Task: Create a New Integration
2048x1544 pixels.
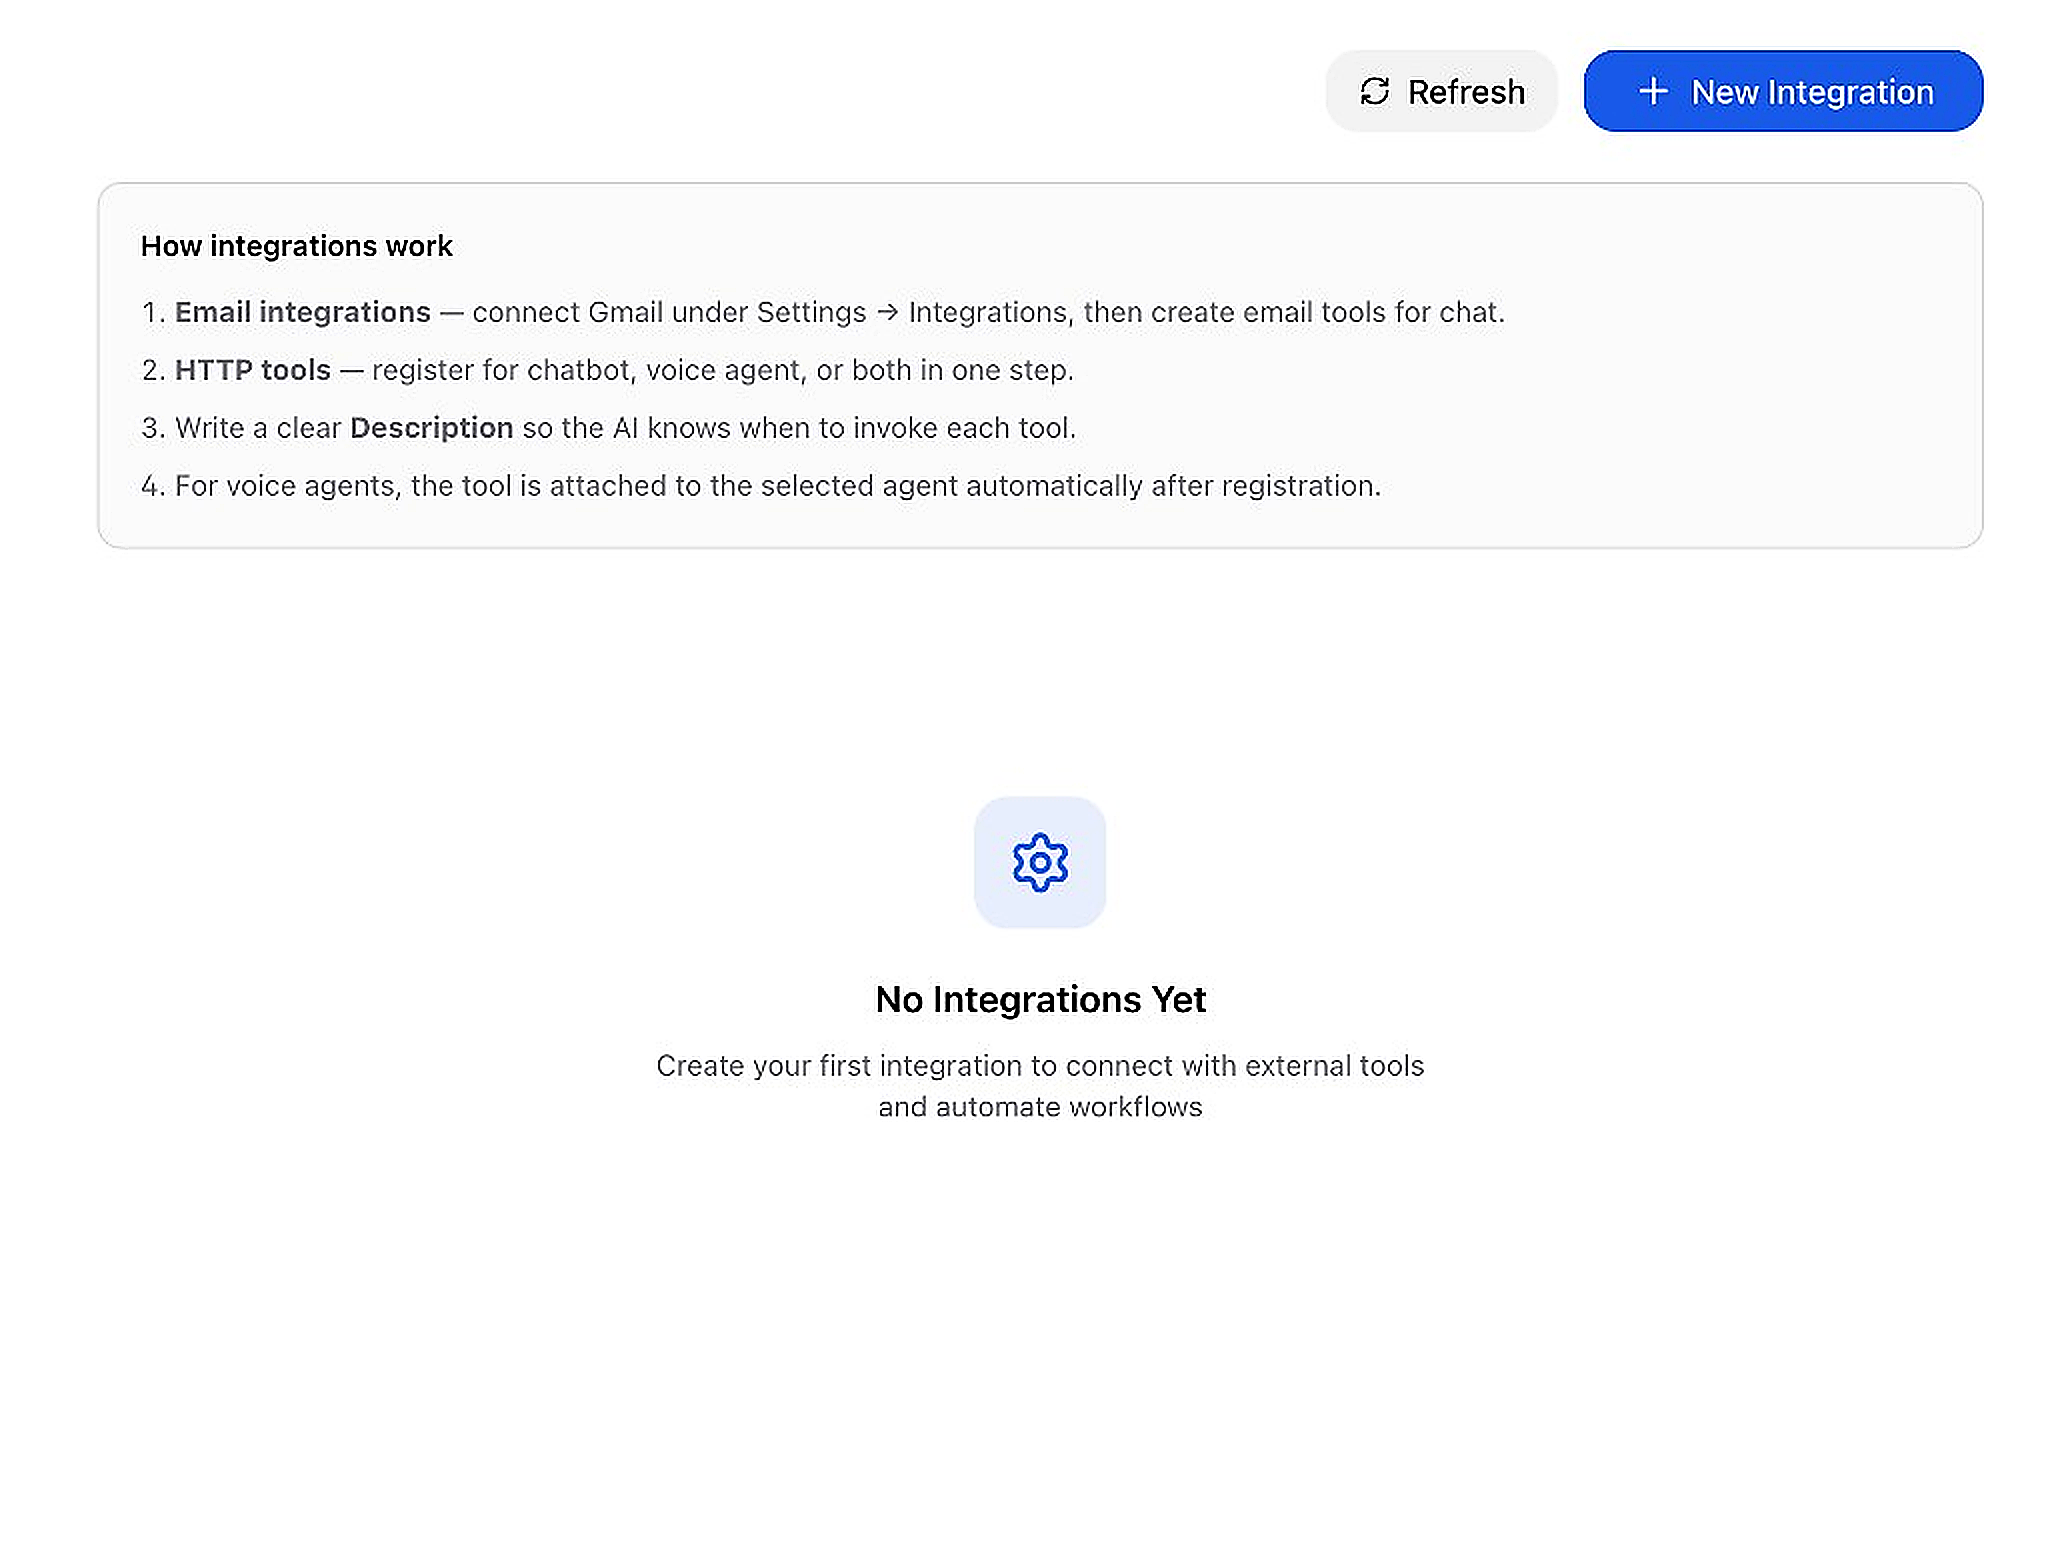Action: tap(1783, 91)
